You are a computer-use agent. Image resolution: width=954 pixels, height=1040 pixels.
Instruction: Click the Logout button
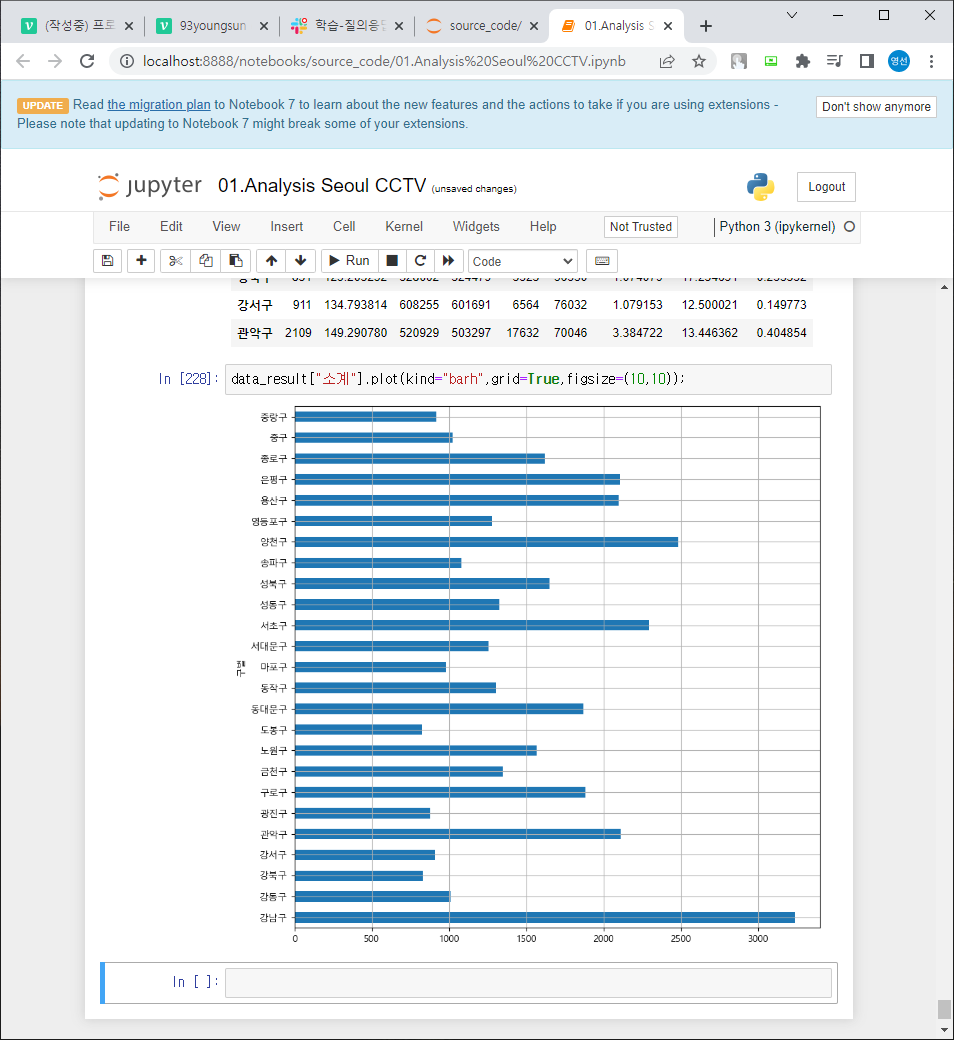click(x=827, y=187)
